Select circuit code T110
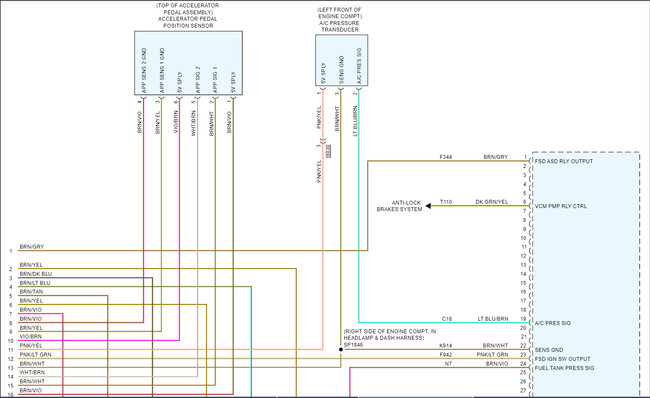Screen dimensions: 650x398 tap(446, 202)
